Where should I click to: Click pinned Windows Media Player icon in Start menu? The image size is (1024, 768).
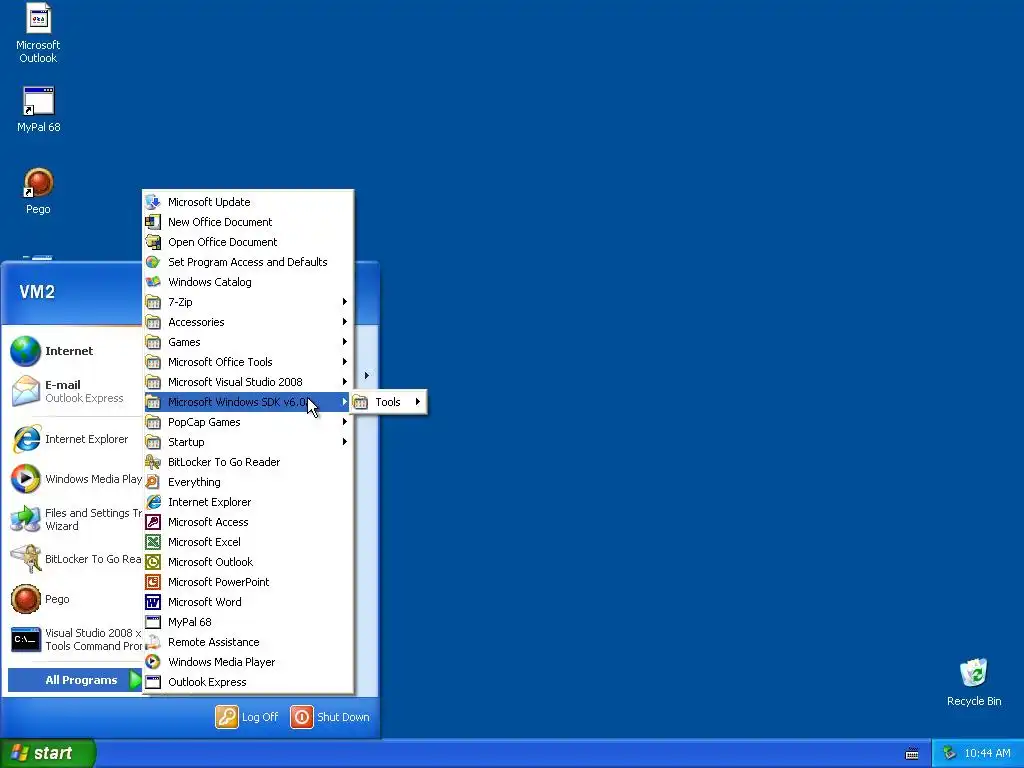25,479
